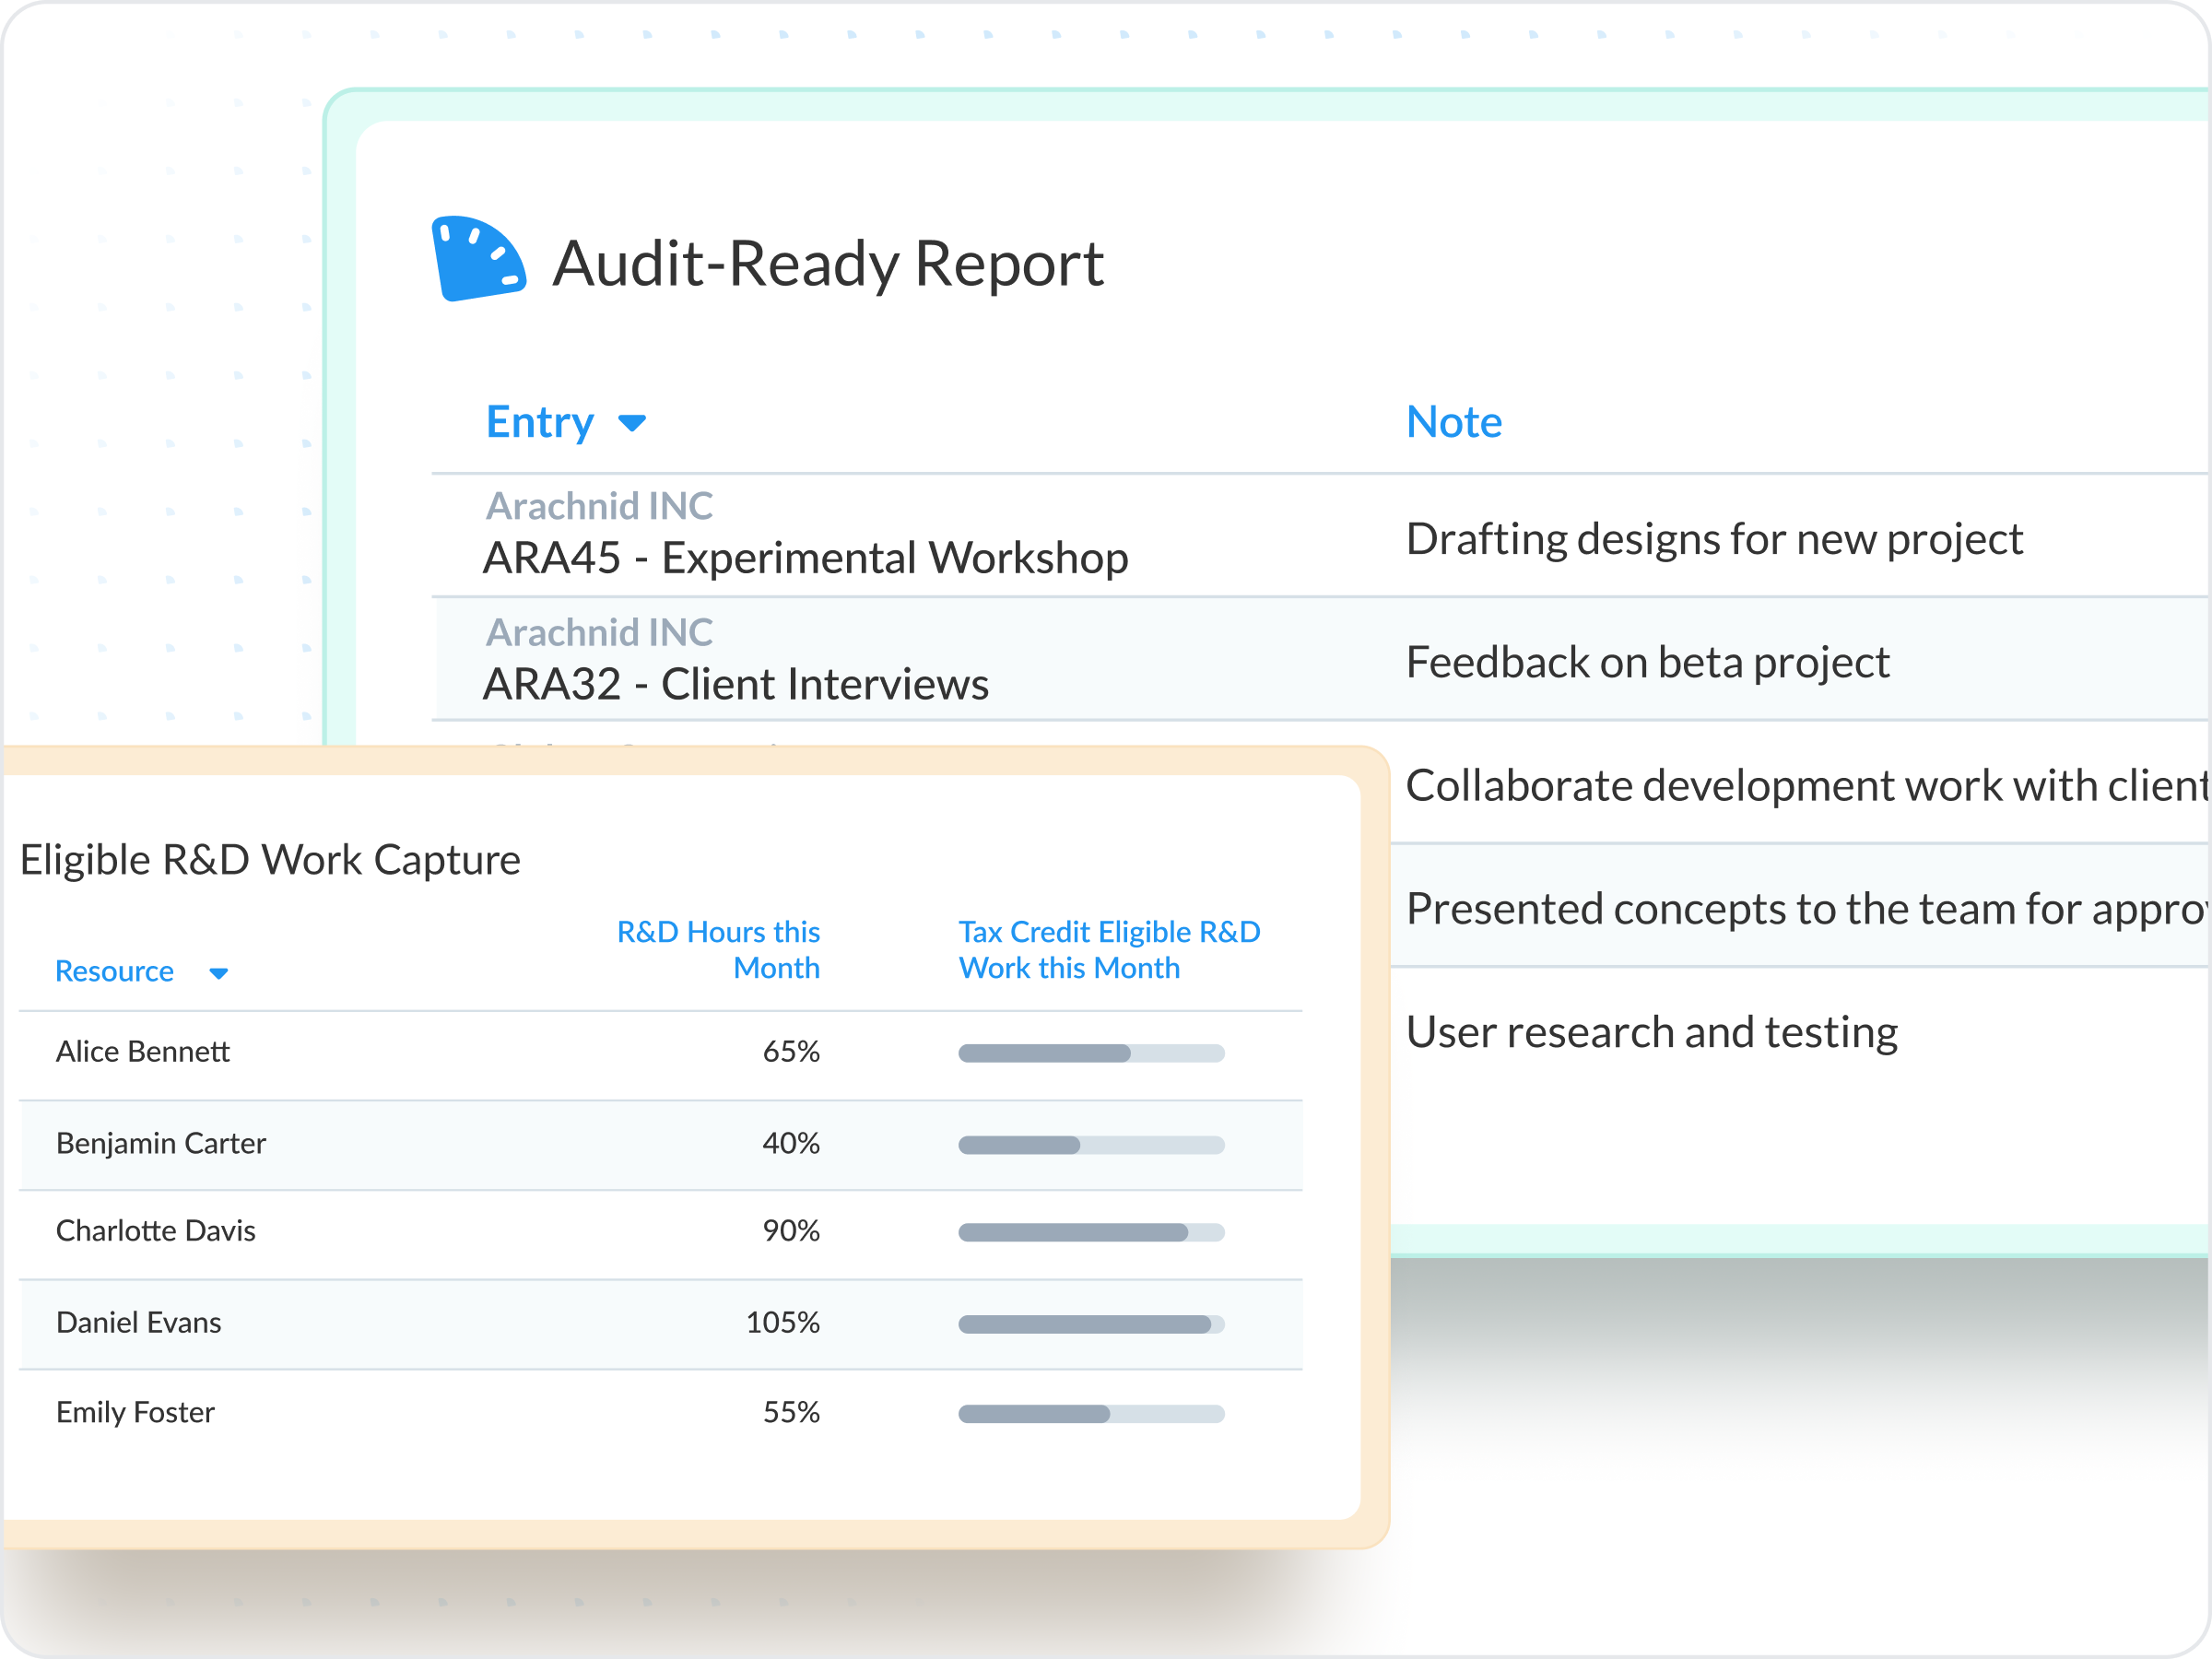This screenshot has width=2212, height=1659.
Task: Open ARA32 - Client Interviews entry
Action: click(x=735, y=685)
